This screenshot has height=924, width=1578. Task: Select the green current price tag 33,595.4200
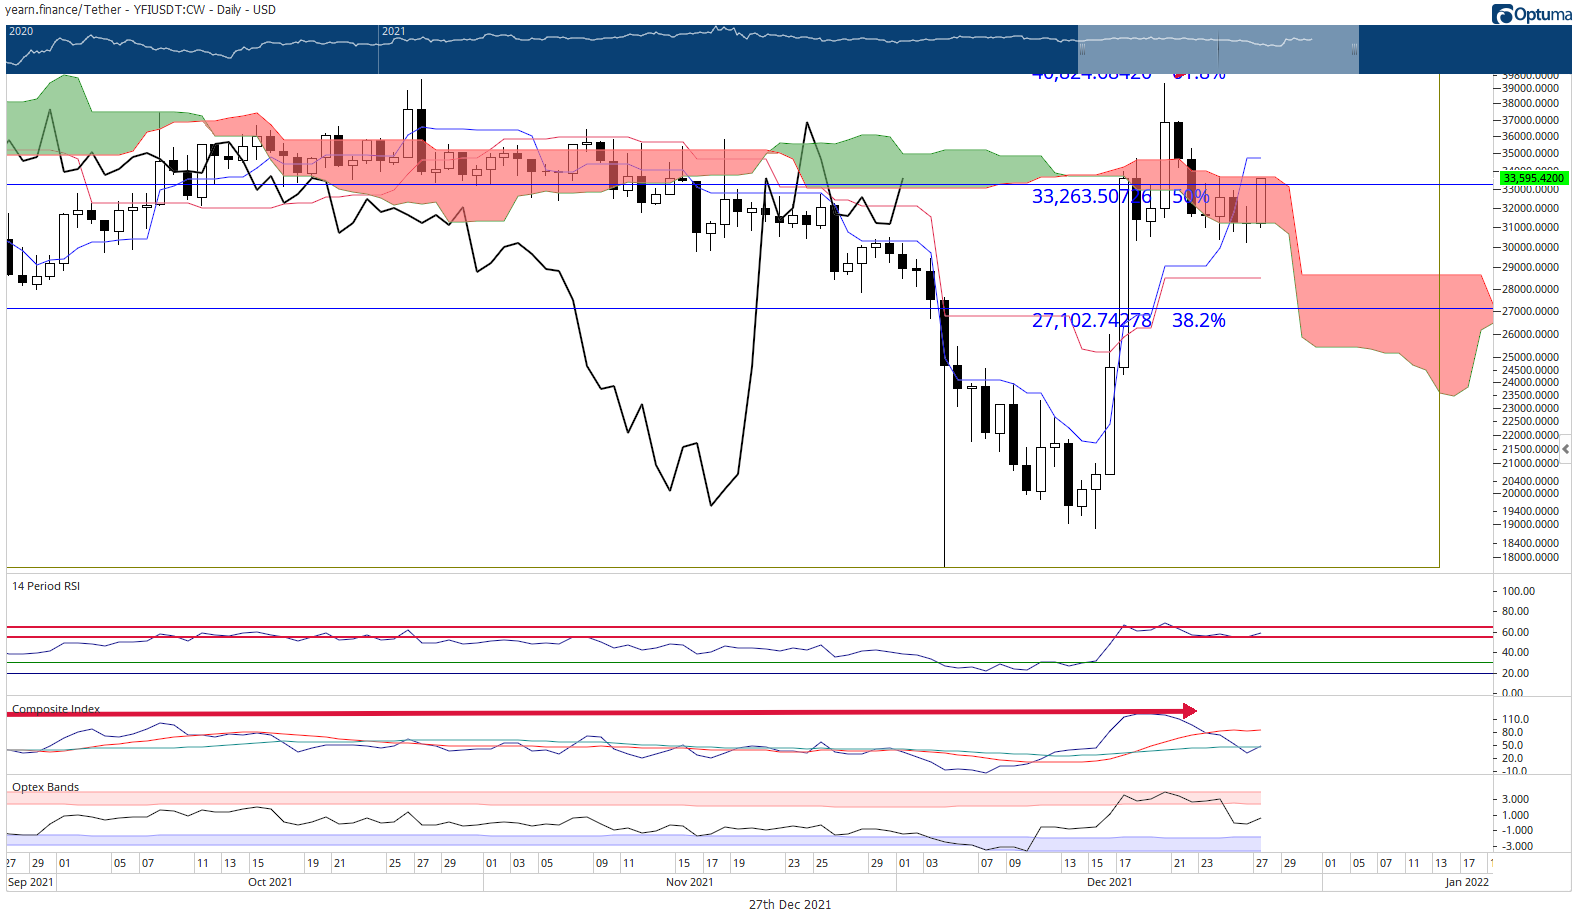(1534, 178)
